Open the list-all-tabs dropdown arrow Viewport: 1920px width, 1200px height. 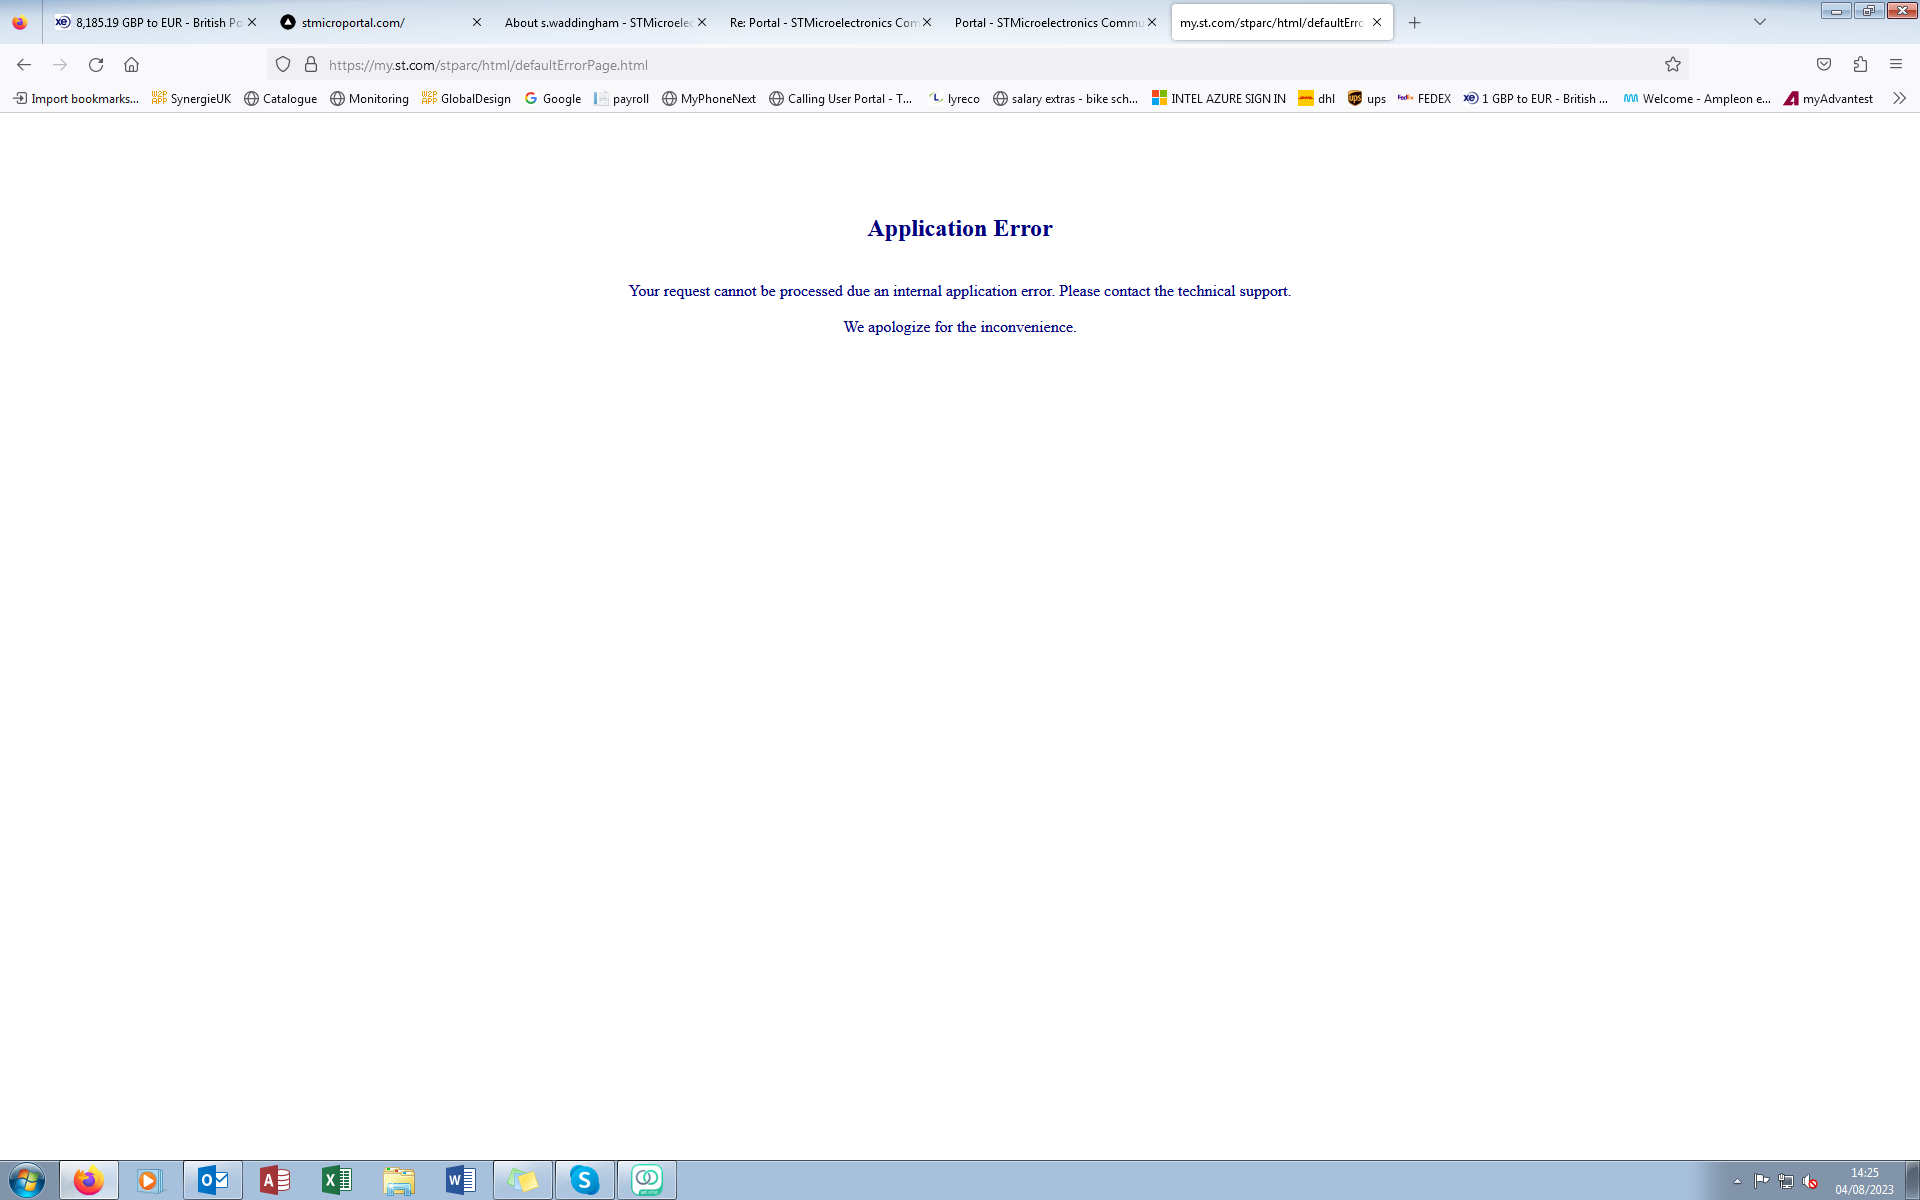pos(1760,22)
